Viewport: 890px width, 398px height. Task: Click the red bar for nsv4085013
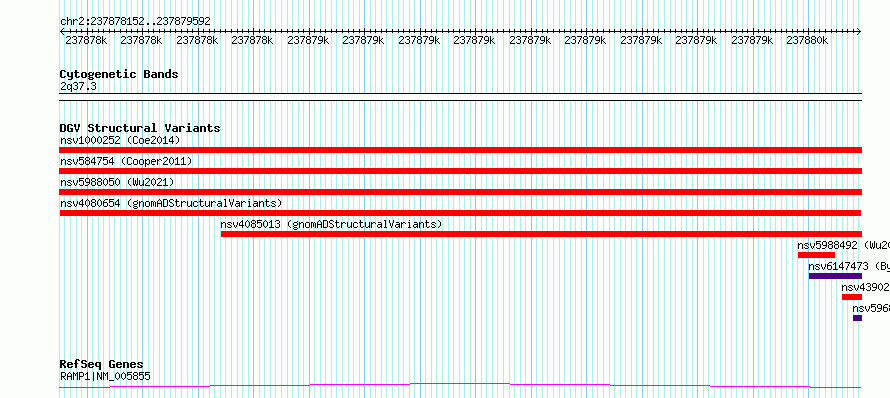pos(541,234)
